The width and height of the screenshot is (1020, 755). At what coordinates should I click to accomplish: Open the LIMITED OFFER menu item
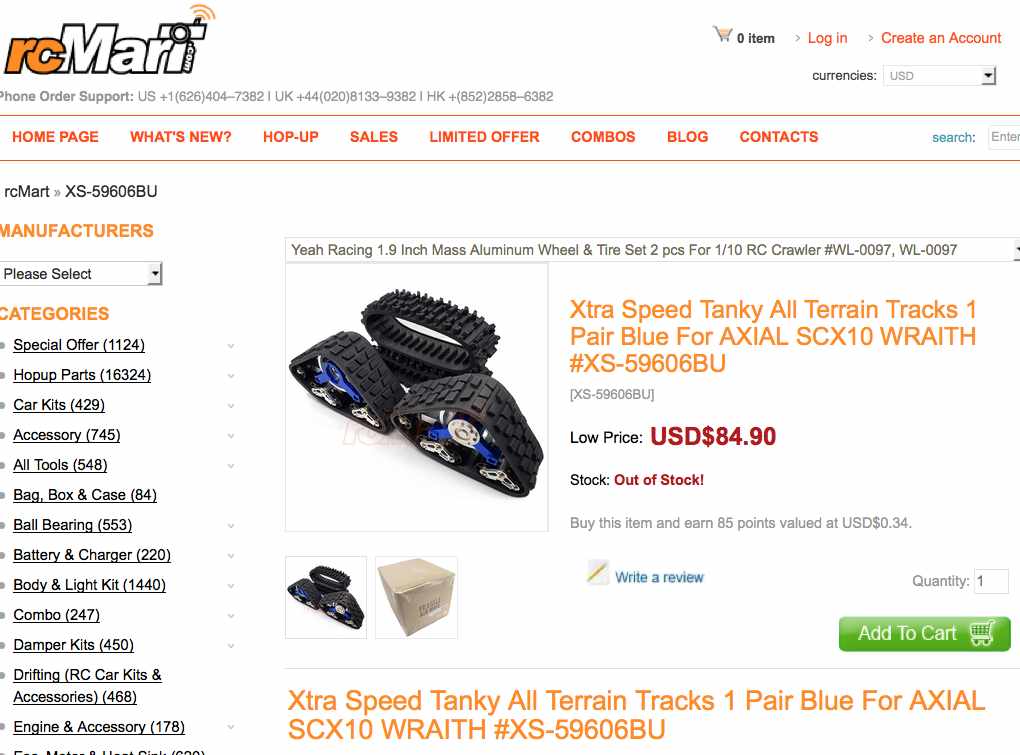pos(484,137)
